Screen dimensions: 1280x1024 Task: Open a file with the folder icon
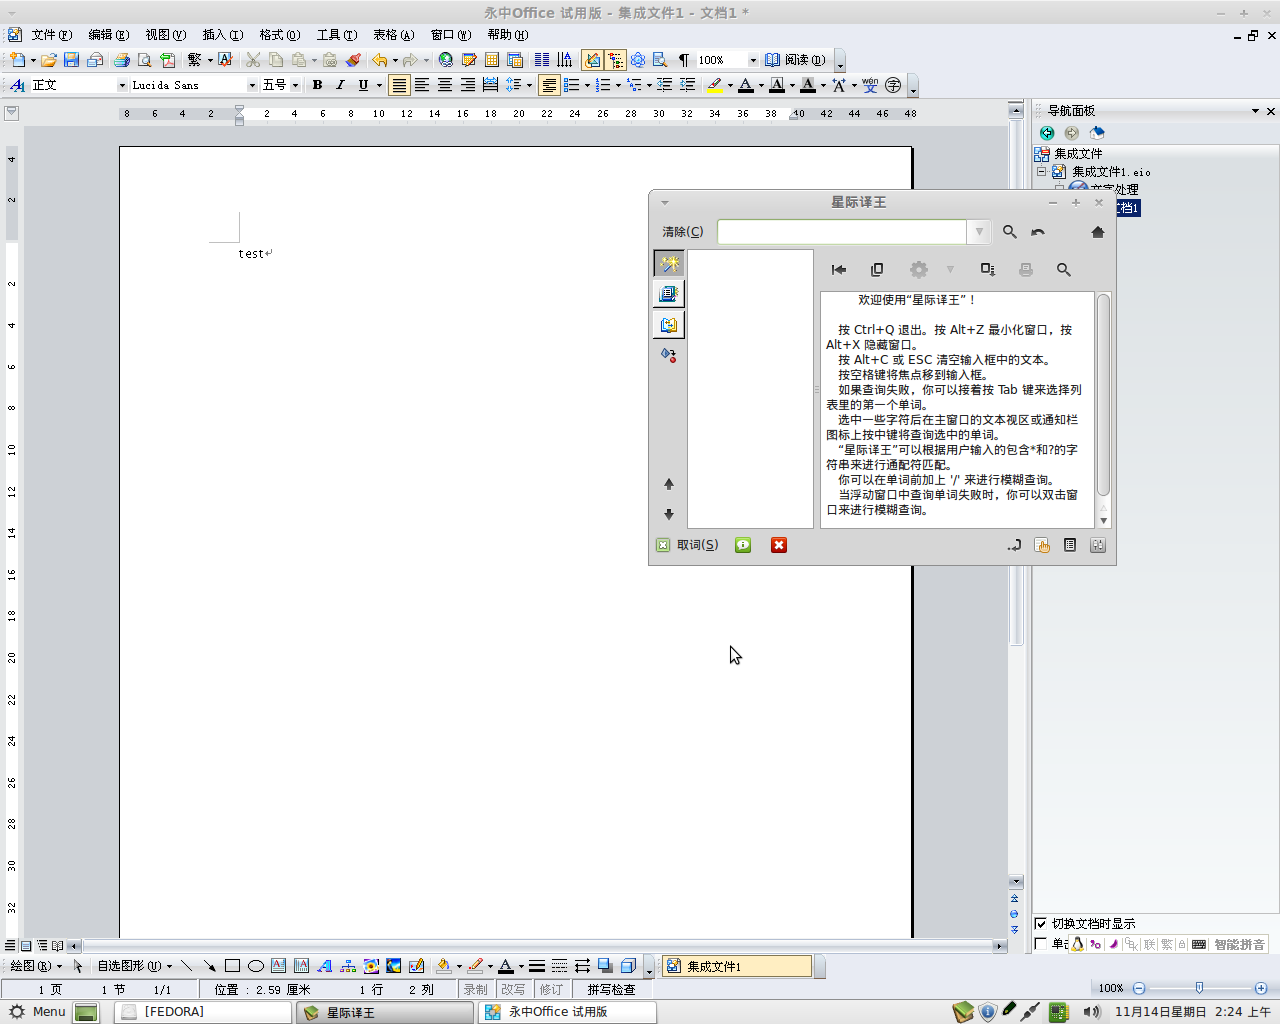click(48, 60)
